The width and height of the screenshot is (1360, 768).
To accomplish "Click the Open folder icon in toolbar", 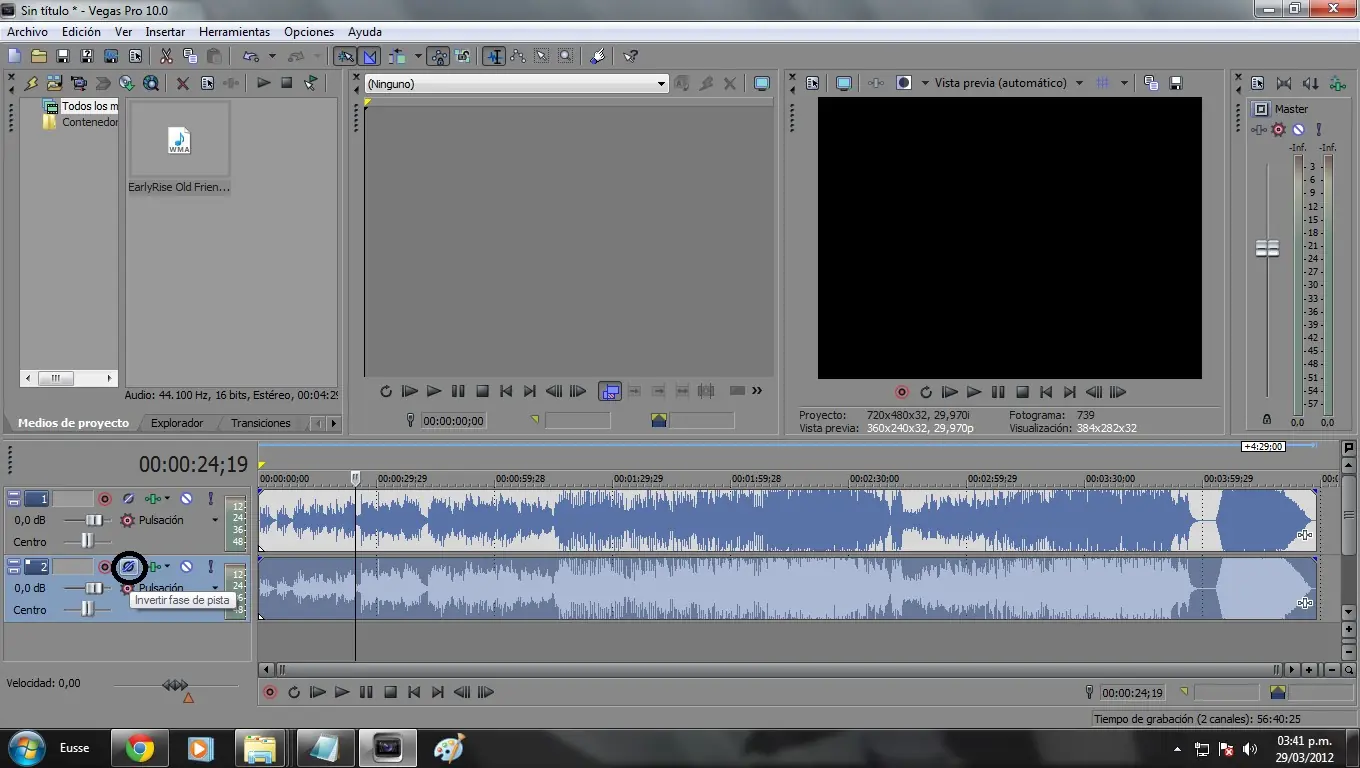I will (x=38, y=57).
